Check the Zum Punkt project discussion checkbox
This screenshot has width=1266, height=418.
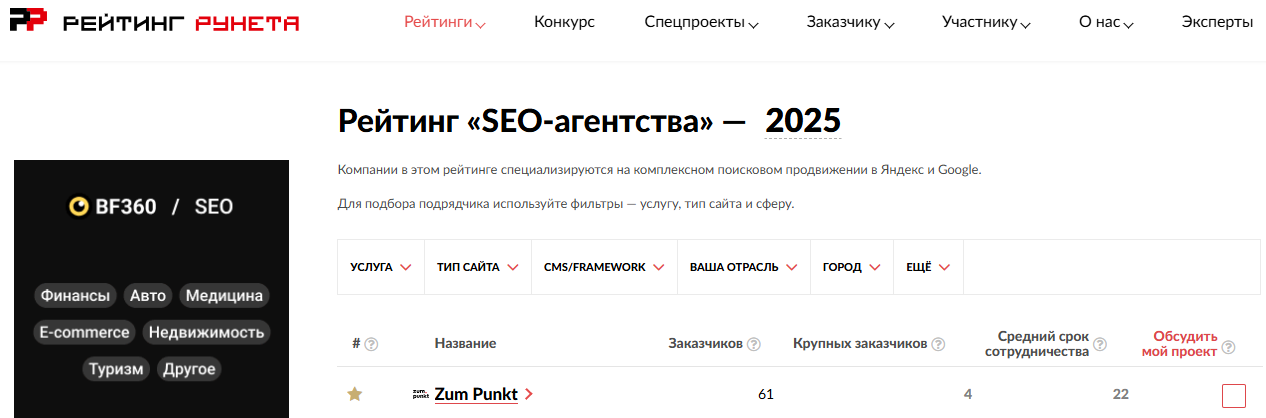pyautogui.click(x=1233, y=396)
